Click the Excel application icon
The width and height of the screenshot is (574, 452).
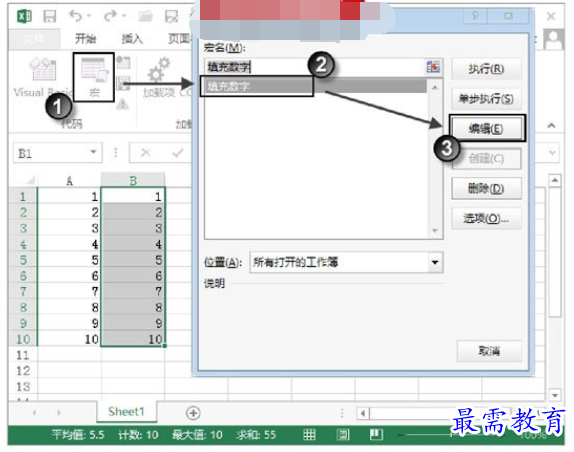[x=24, y=16]
